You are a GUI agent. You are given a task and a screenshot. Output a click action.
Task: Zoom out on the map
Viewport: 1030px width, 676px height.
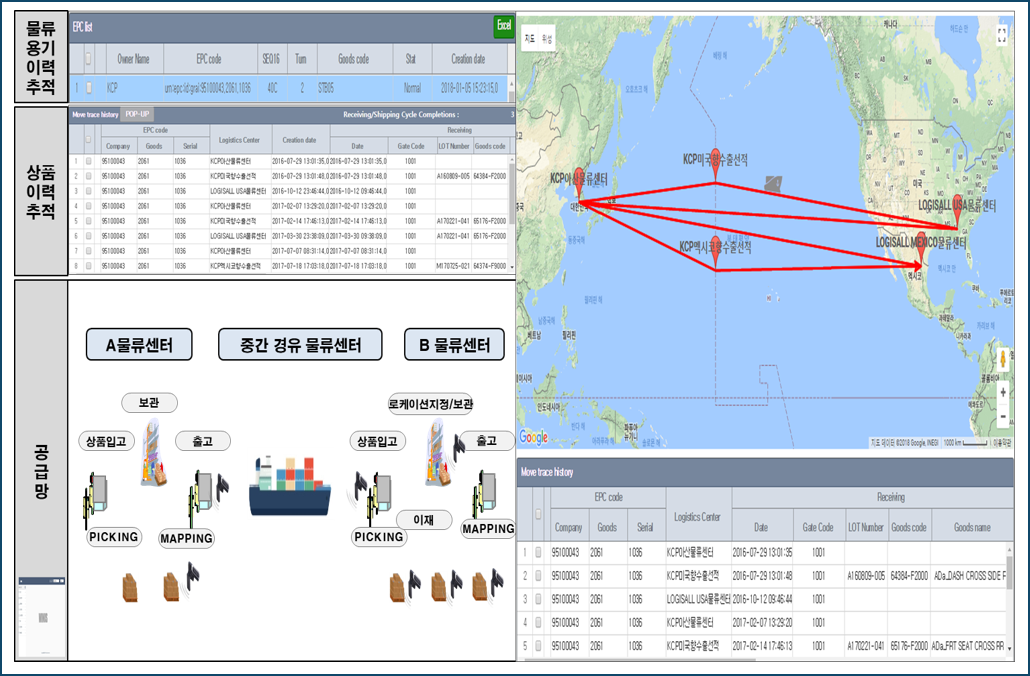pos(1003,417)
